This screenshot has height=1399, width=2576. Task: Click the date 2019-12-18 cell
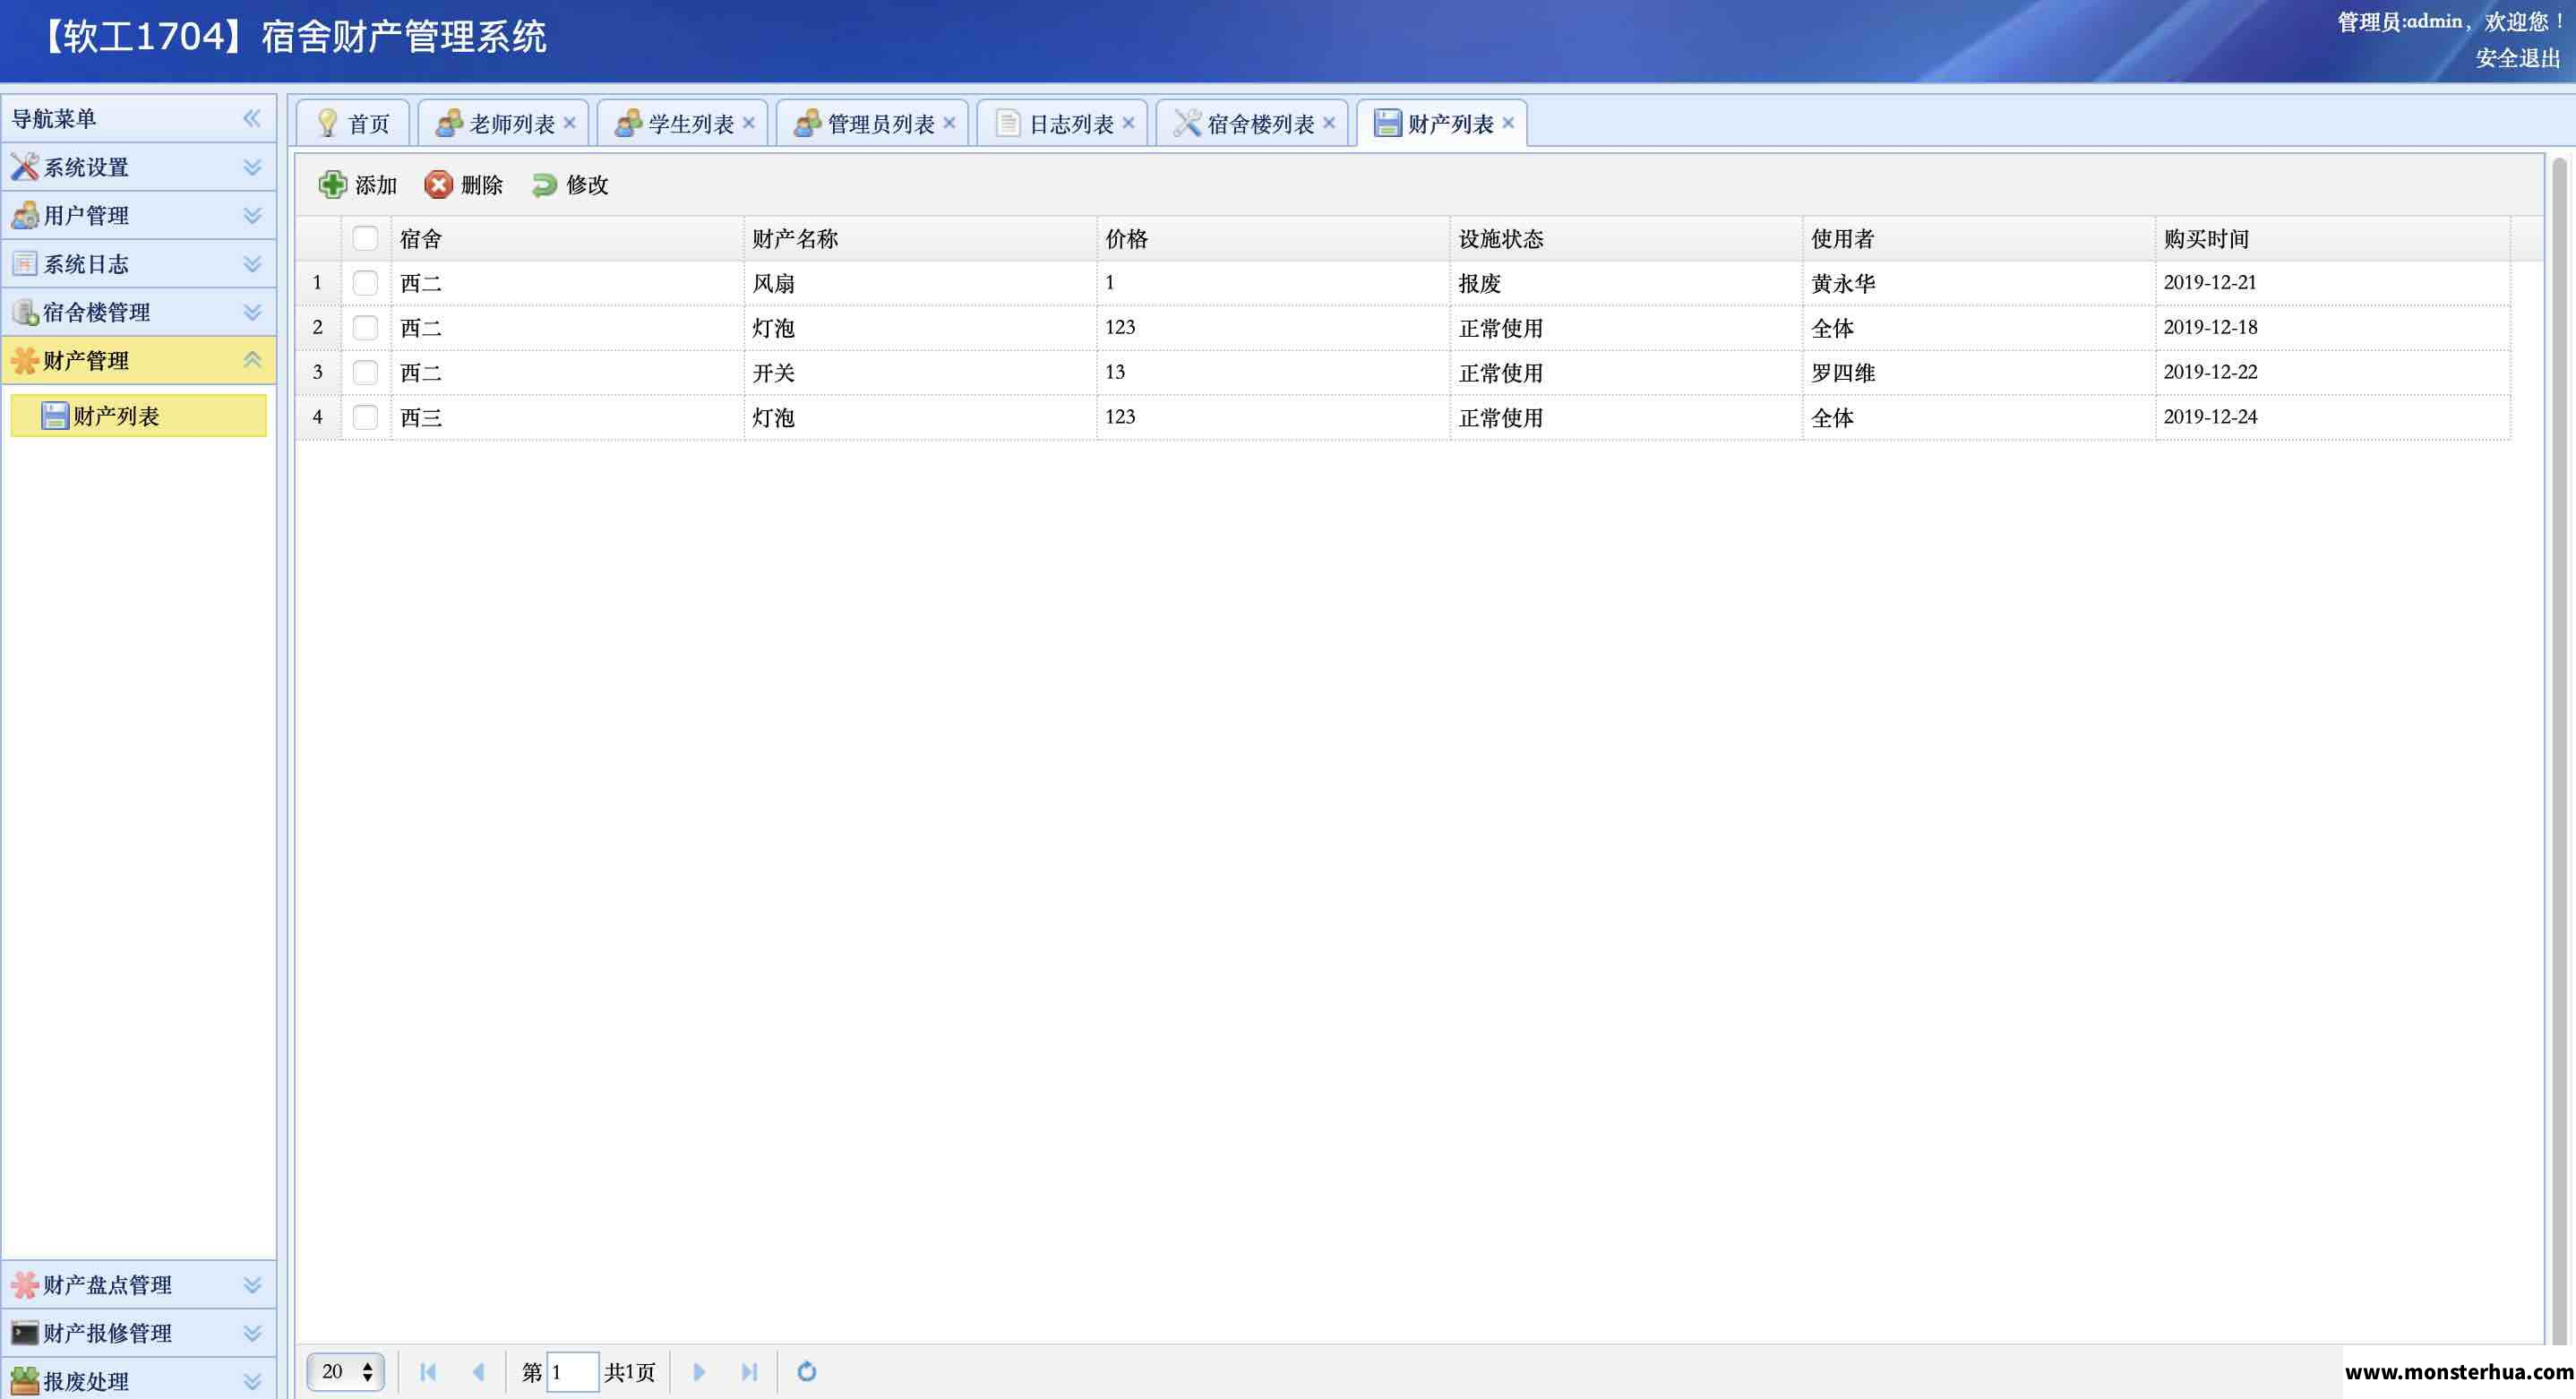click(x=2332, y=328)
